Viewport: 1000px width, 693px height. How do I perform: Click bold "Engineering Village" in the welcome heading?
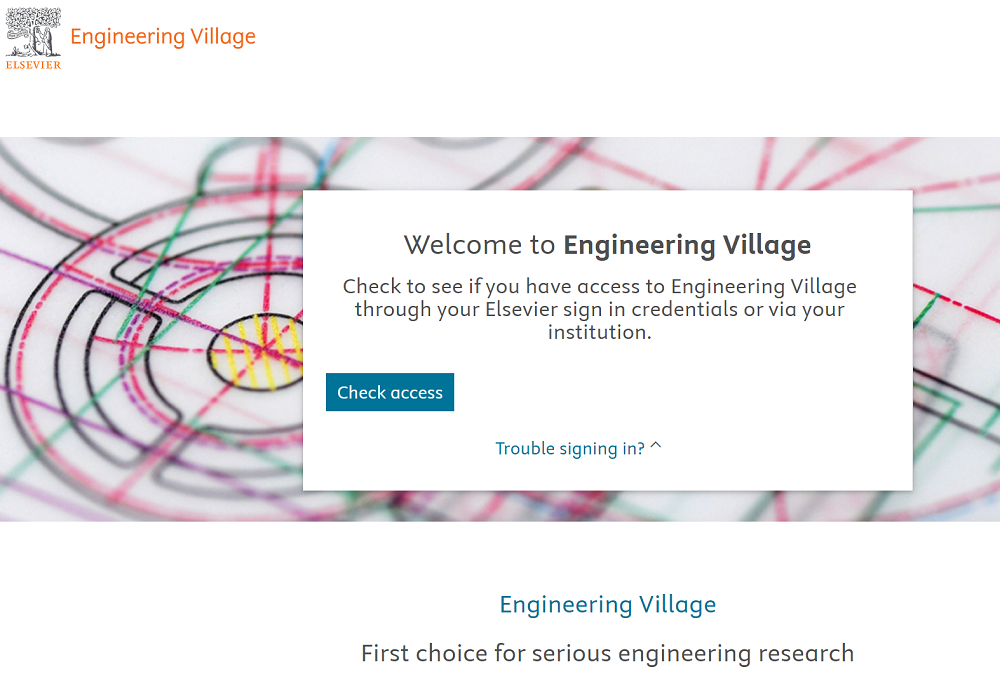pyautogui.click(x=687, y=245)
